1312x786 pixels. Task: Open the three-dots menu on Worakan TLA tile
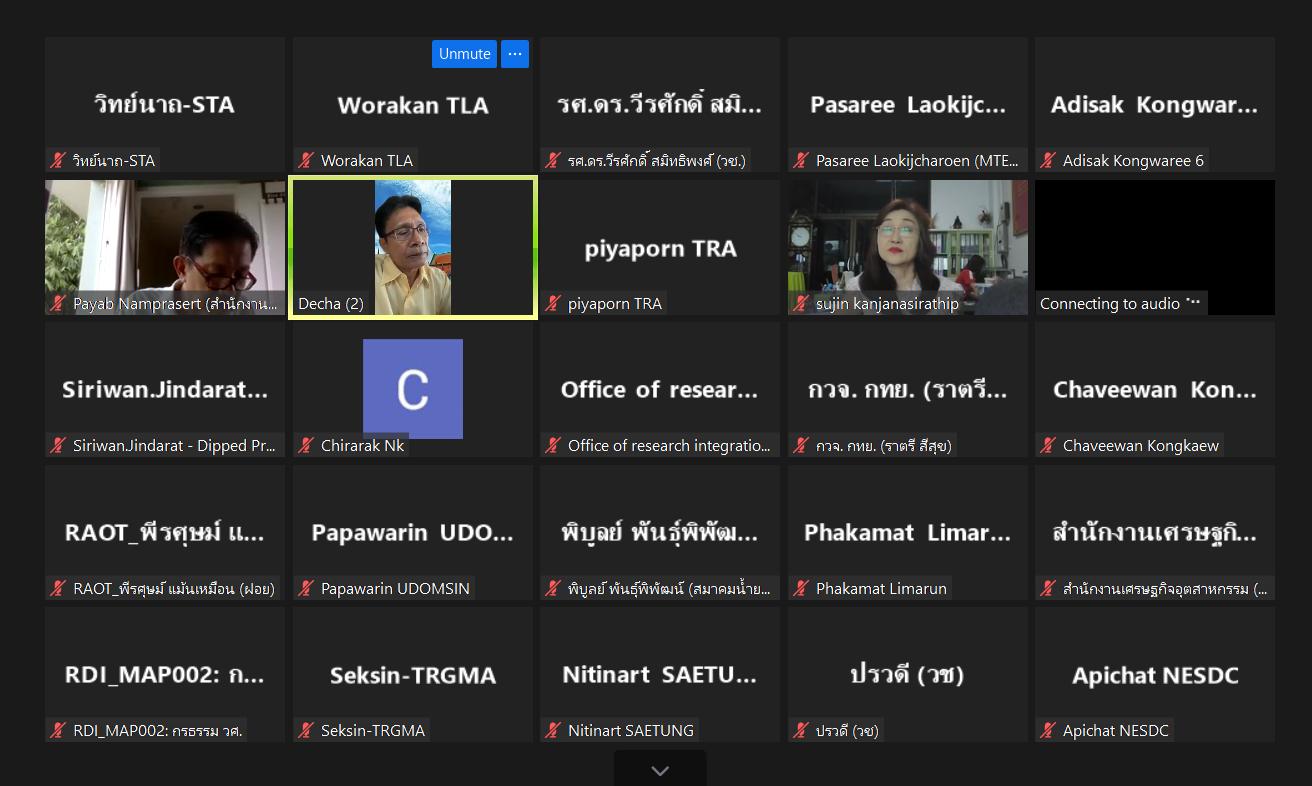pyautogui.click(x=515, y=54)
